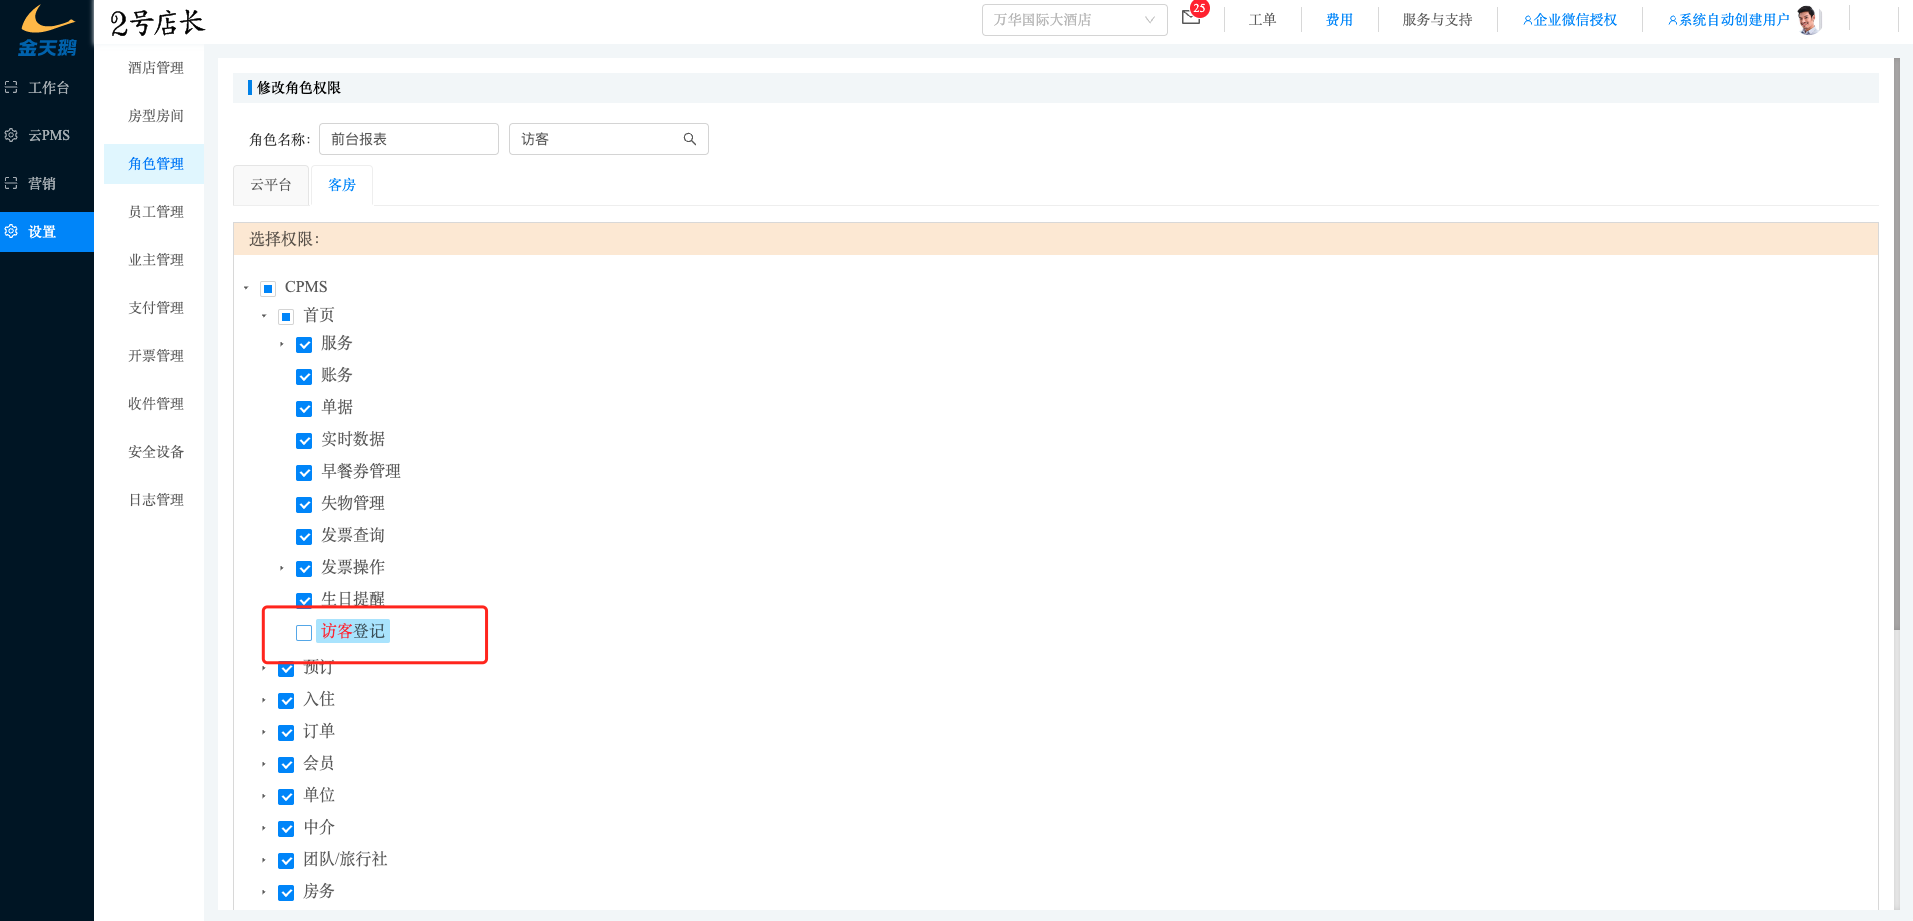Uncheck the 房务 checkbox
Image resolution: width=1913 pixels, height=921 pixels.
(x=286, y=893)
